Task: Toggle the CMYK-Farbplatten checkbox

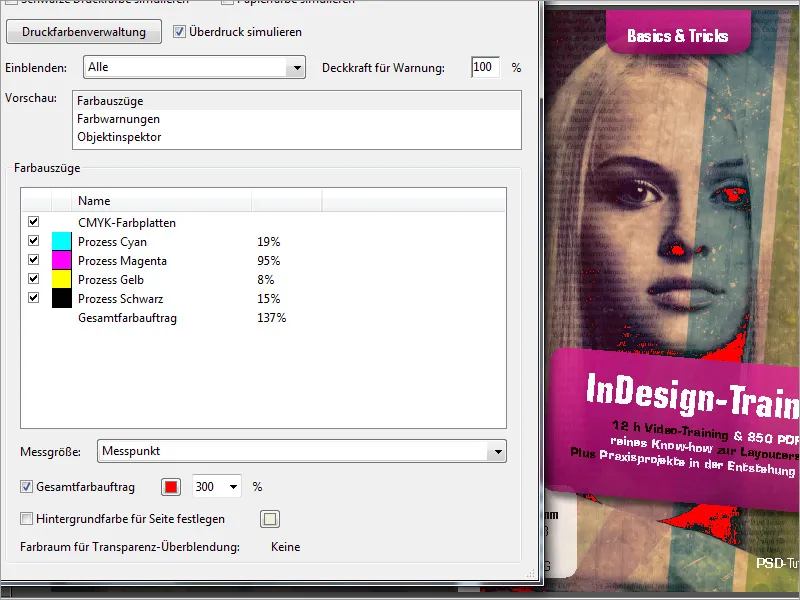Action: [34, 221]
